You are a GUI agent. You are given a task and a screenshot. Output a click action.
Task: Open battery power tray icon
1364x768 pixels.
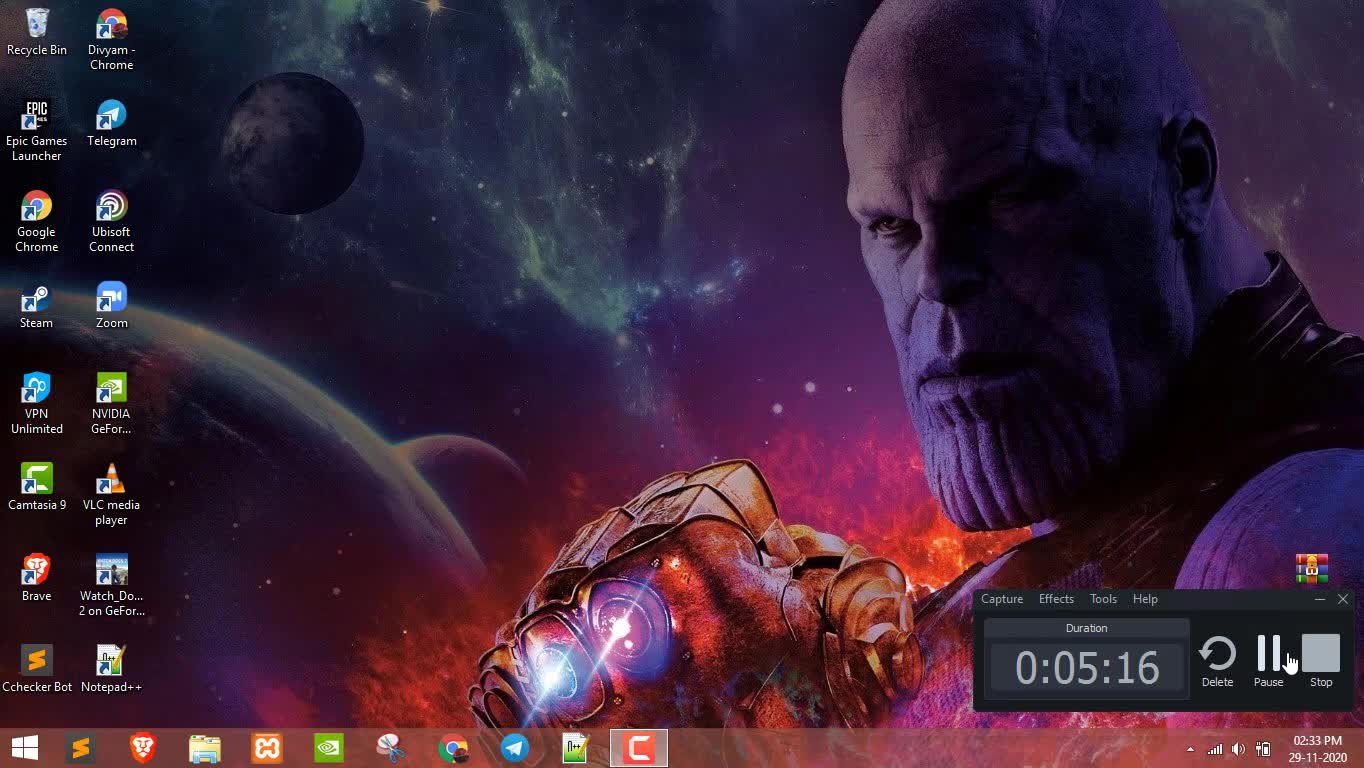click(x=1263, y=749)
